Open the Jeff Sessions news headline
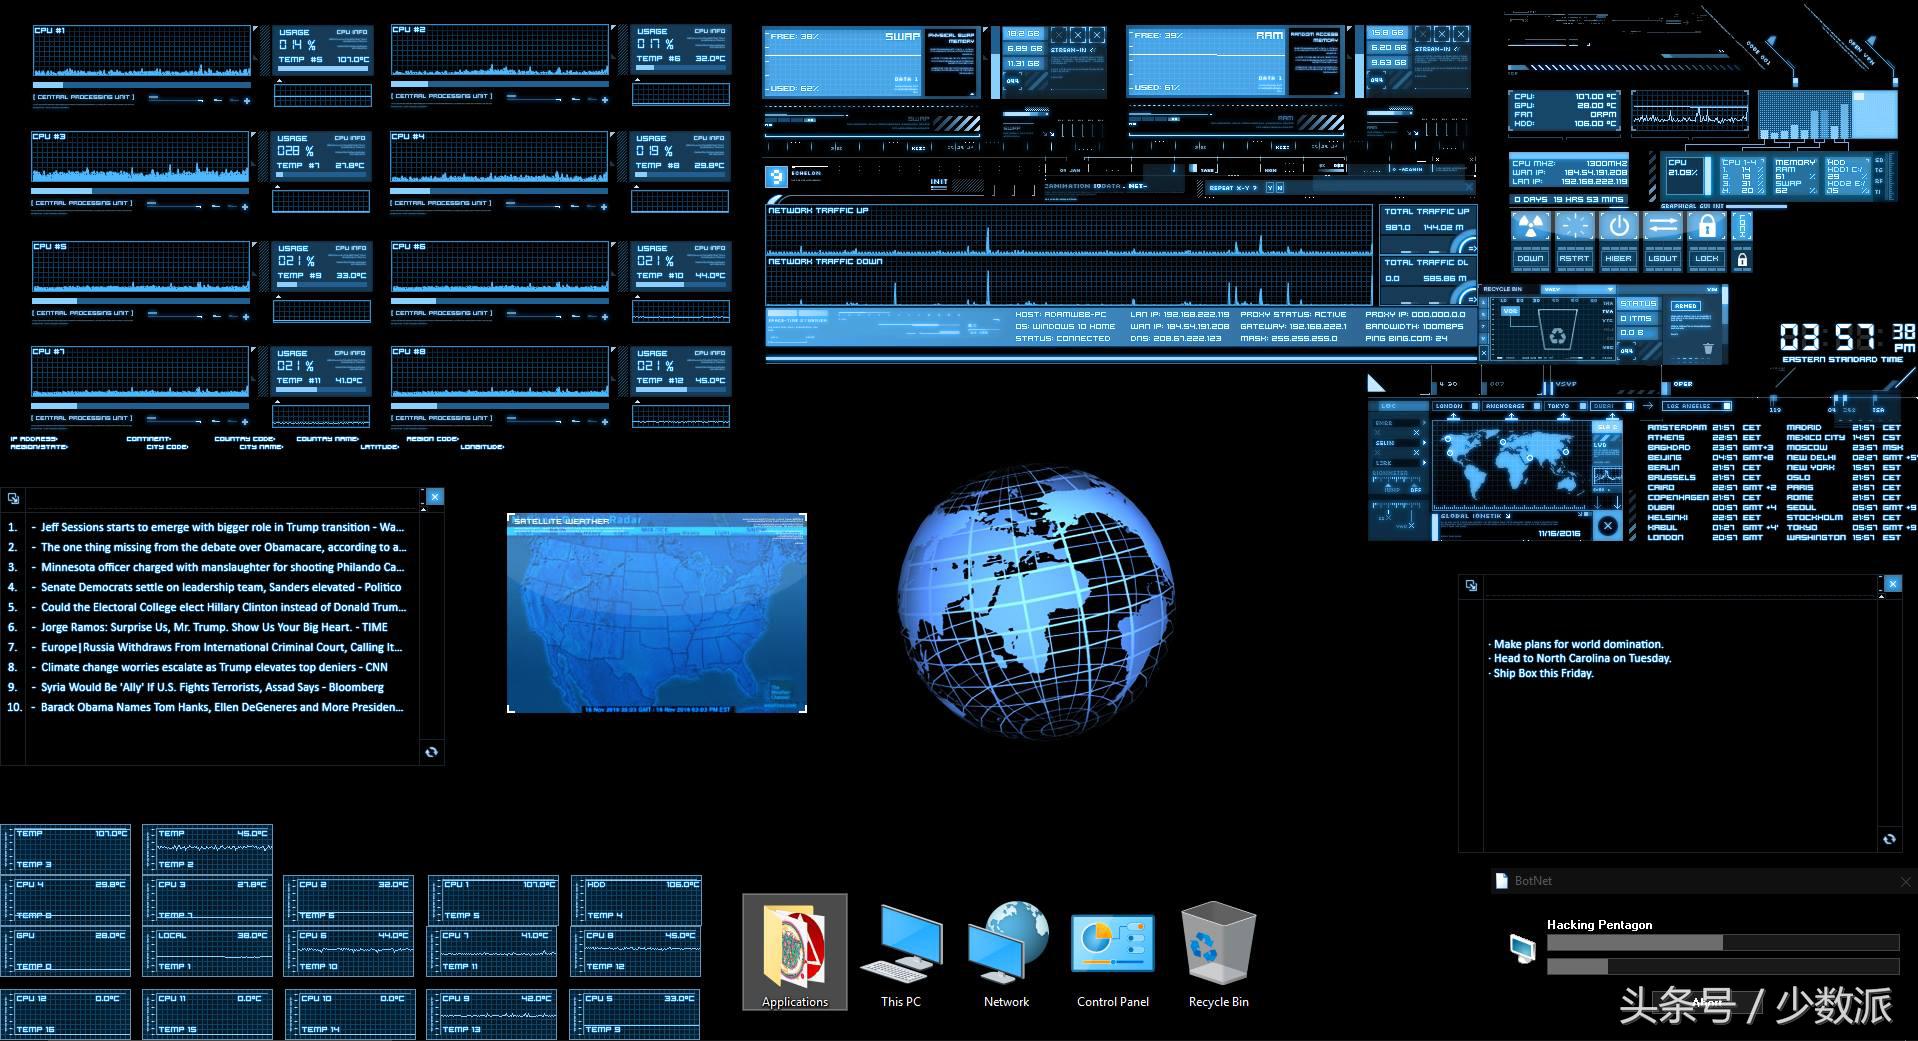Image resolution: width=1918 pixels, height=1041 pixels. coord(221,527)
